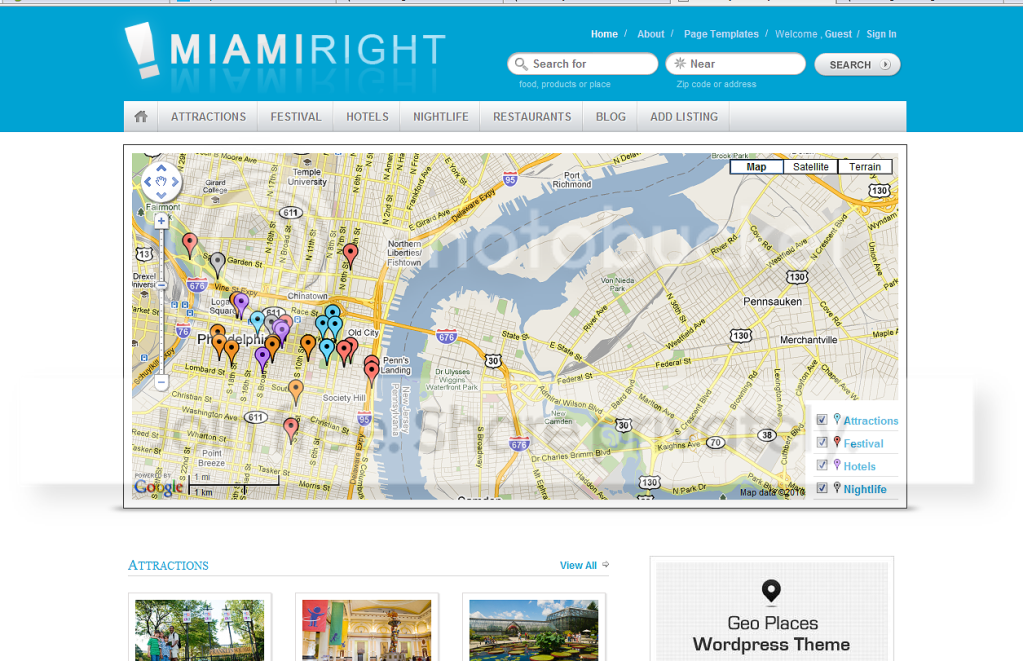The width and height of the screenshot is (1023, 661).
Task: Open the first attraction thumbnail with people
Action: [x=200, y=630]
